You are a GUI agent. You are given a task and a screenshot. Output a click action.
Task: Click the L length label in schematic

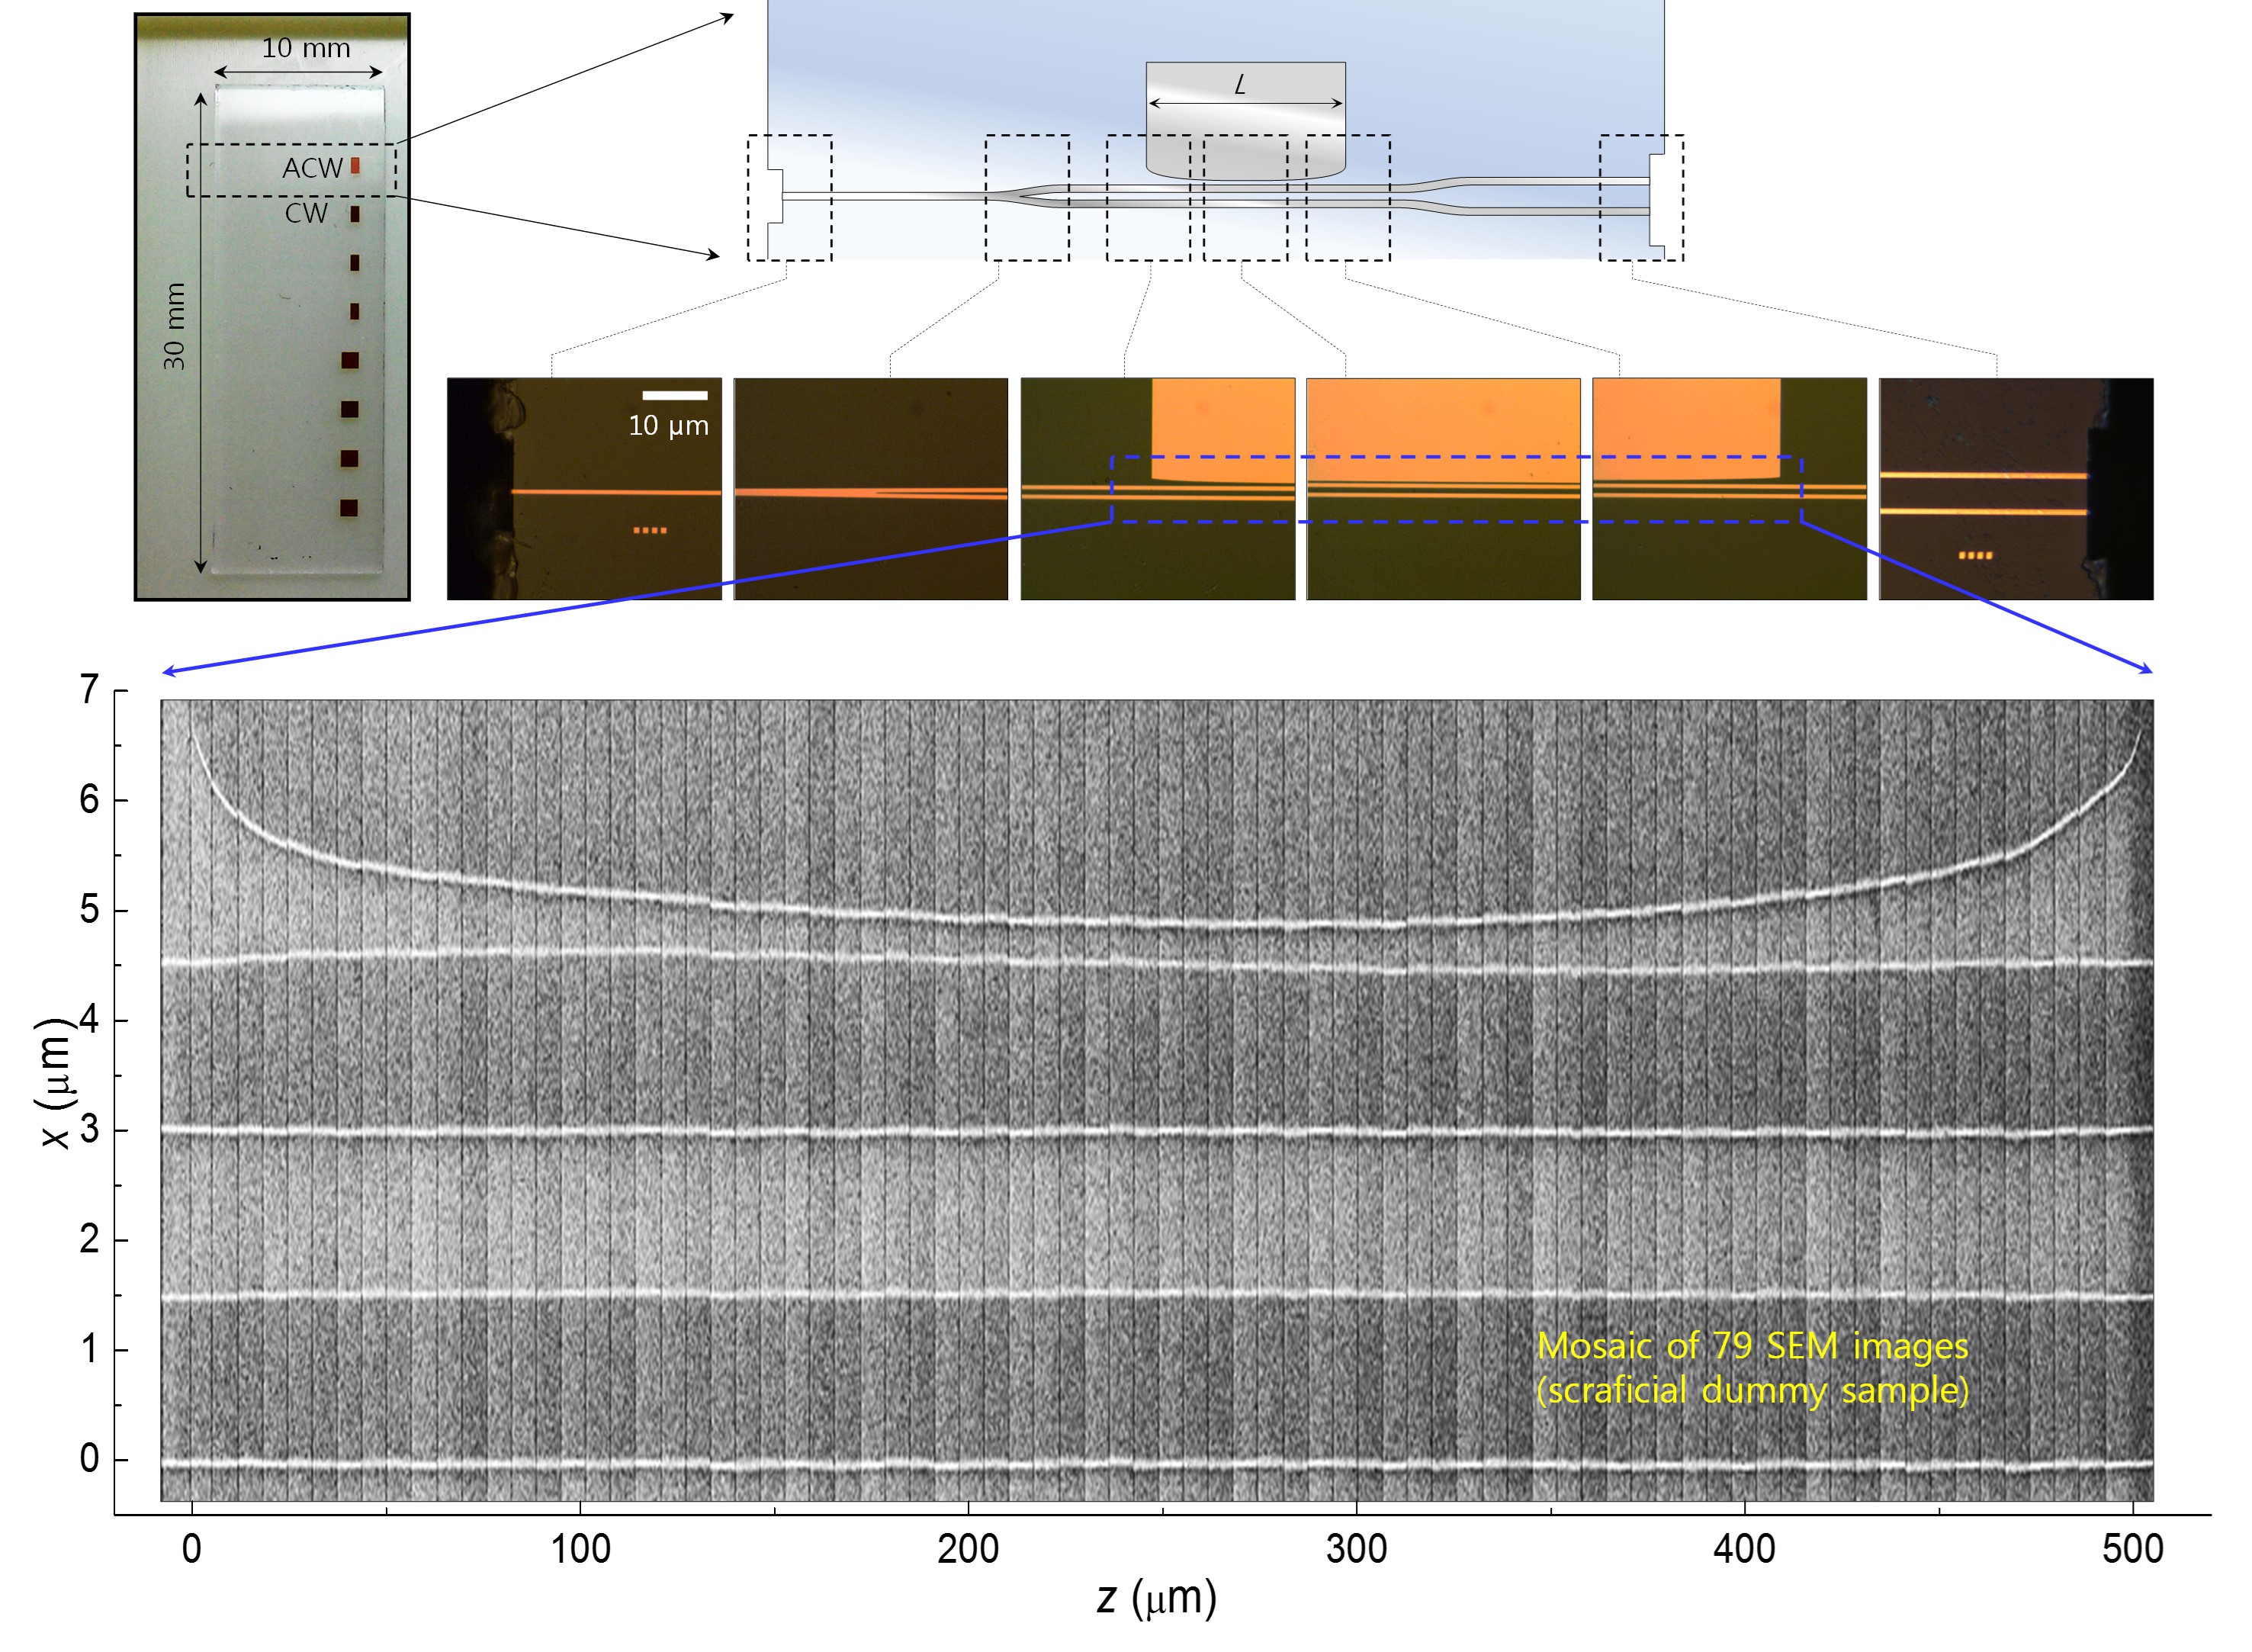point(1240,85)
